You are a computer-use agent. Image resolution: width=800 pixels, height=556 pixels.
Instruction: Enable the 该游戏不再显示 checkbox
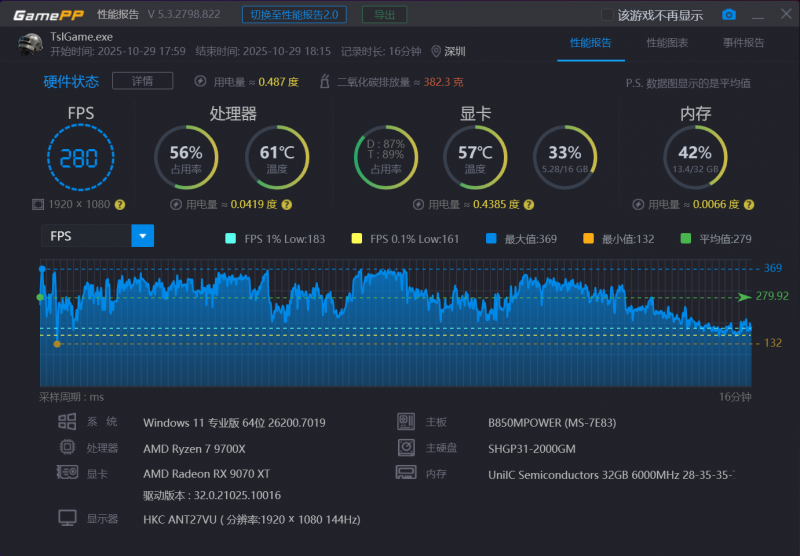pos(607,15)
